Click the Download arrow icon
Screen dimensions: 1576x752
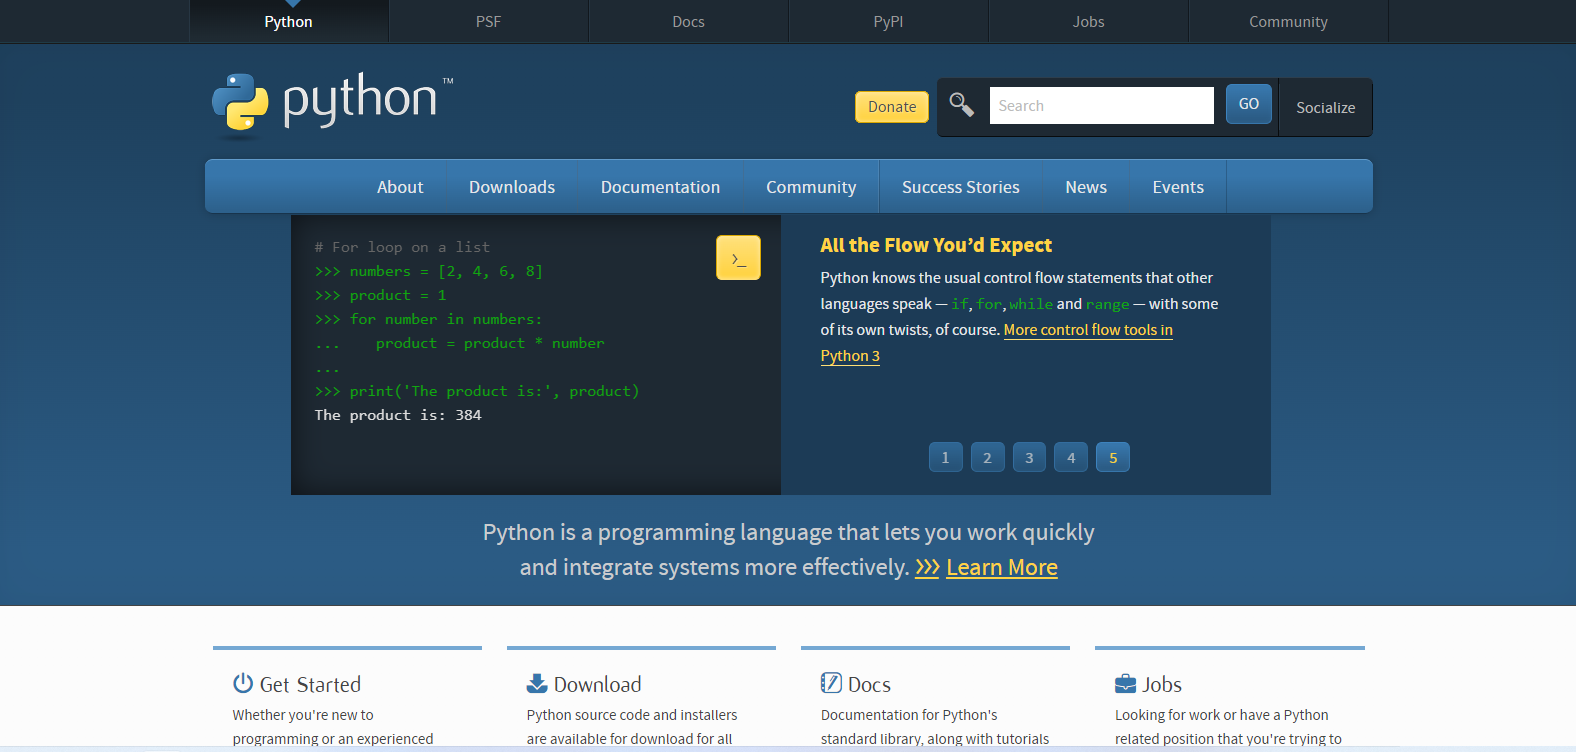pyautogui.click(x=537, y=683)
